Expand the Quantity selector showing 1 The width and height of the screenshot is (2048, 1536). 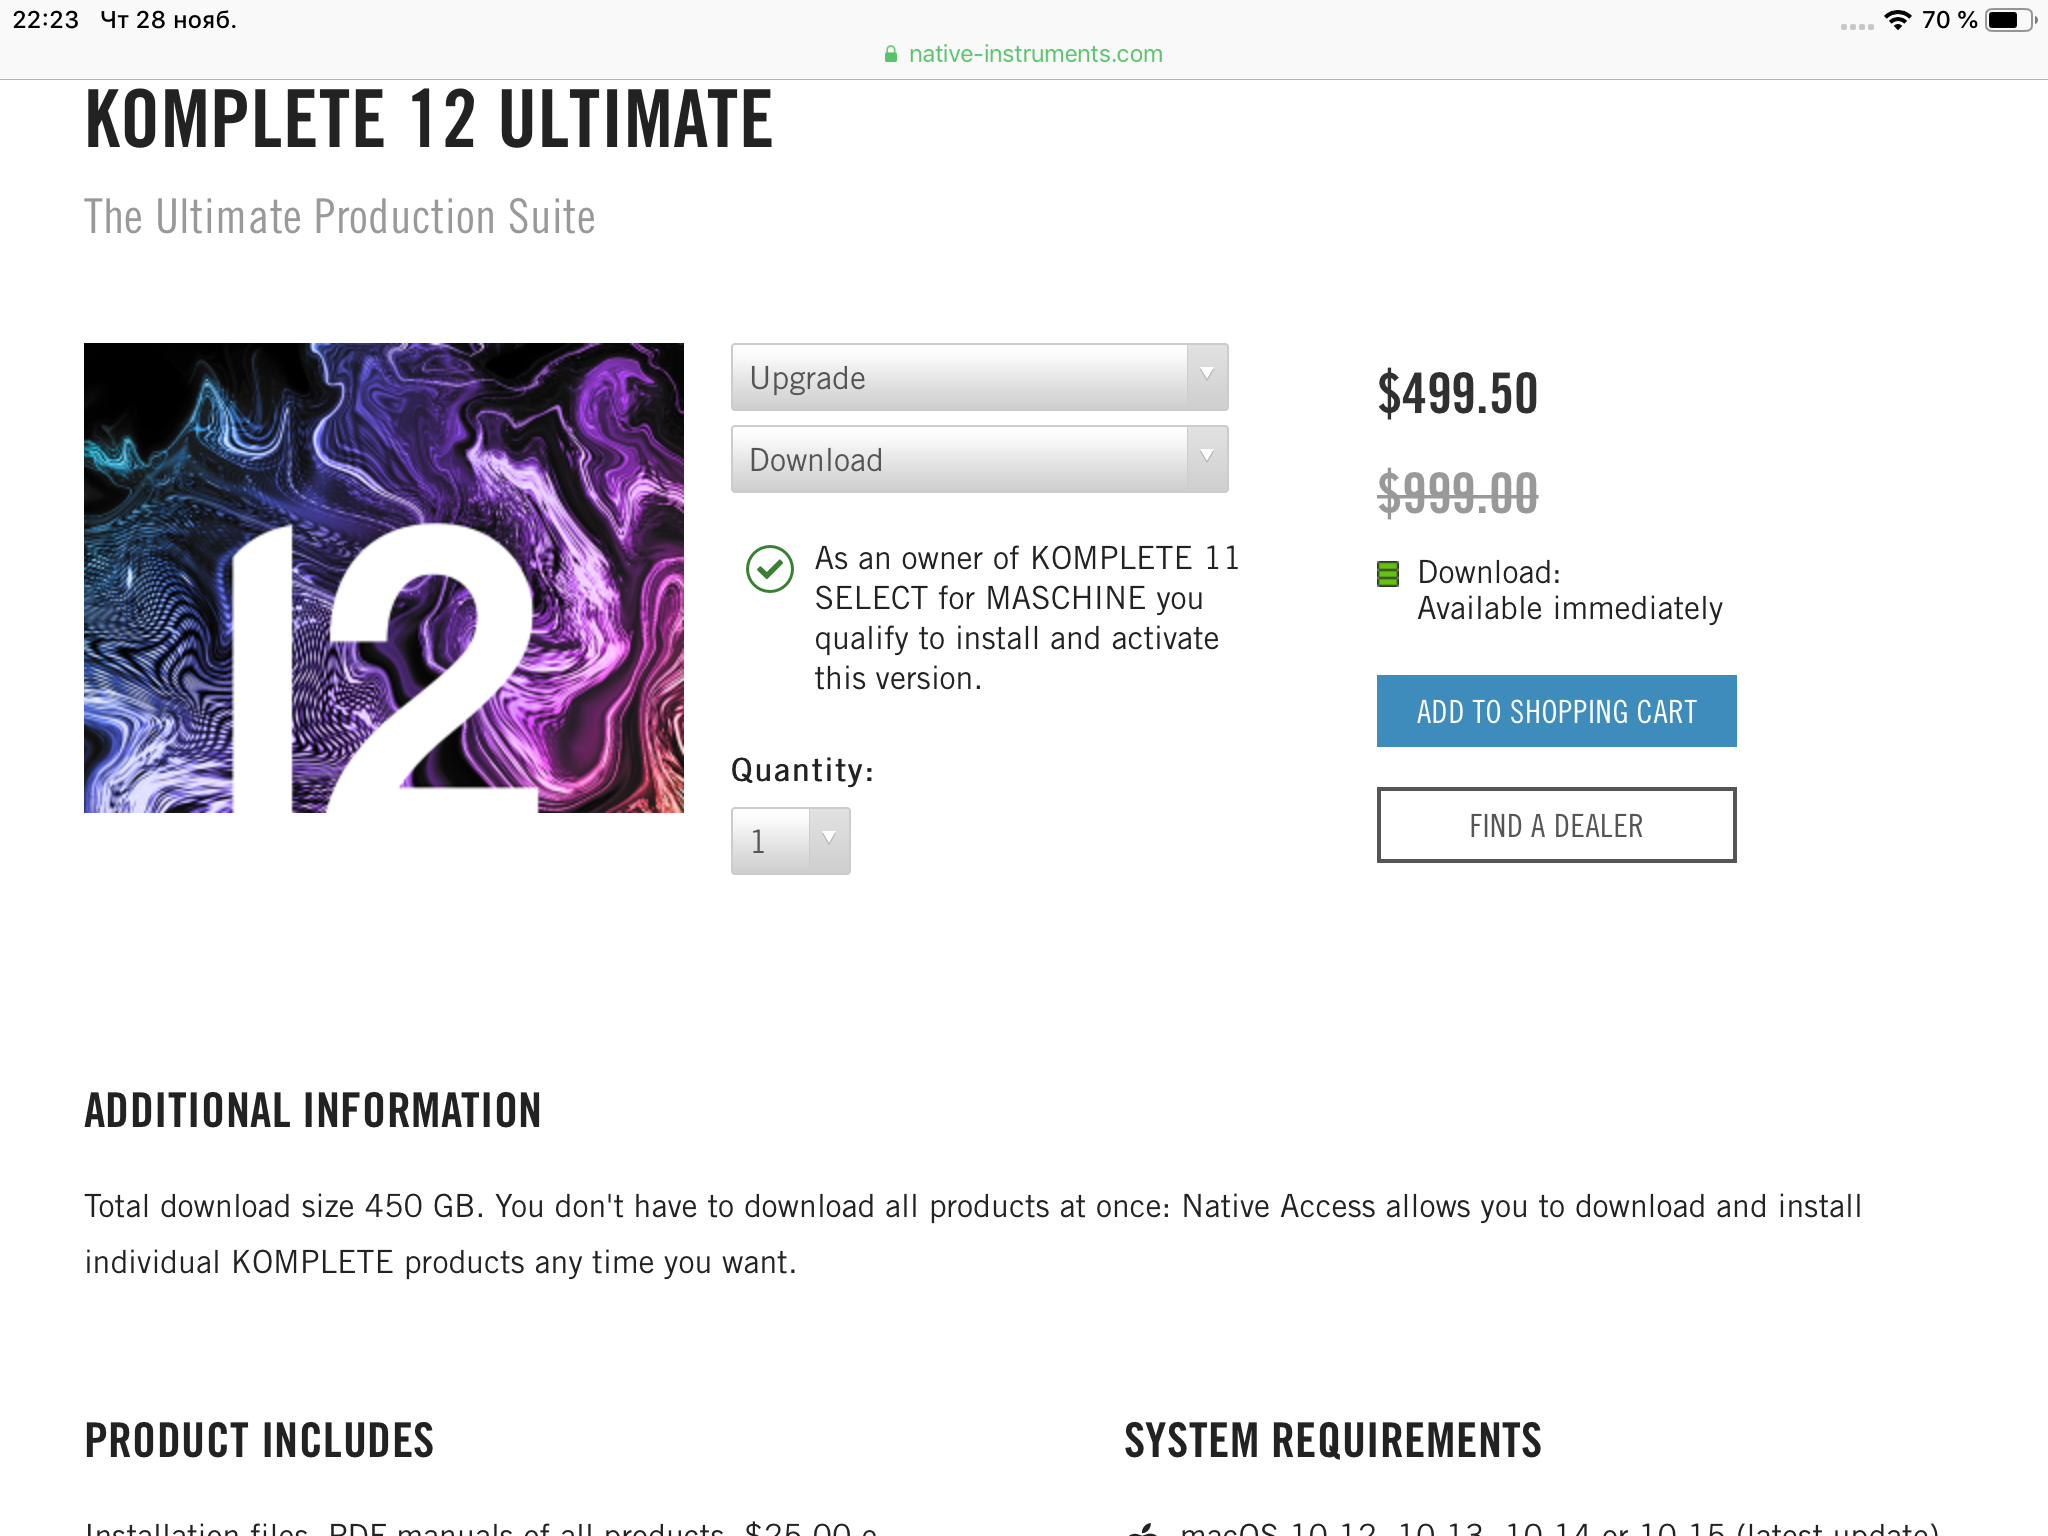[x=790, y=841]
